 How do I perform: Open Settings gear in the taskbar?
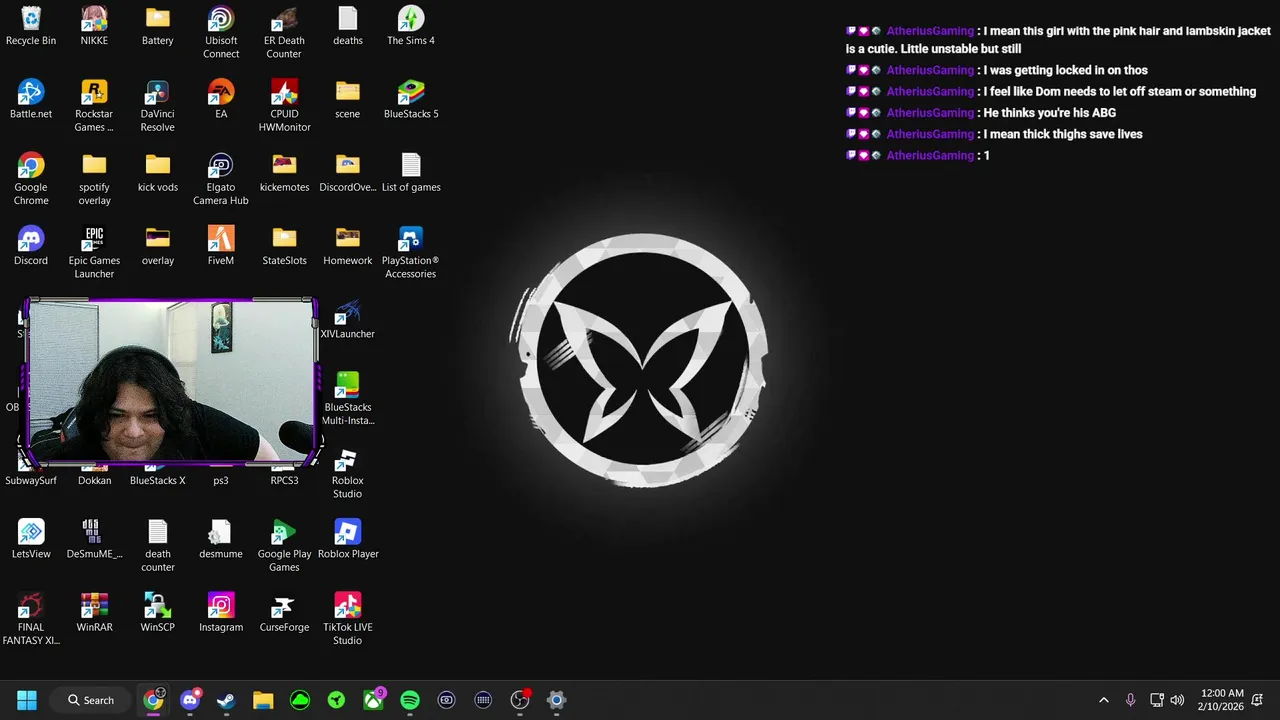(557, 700)
